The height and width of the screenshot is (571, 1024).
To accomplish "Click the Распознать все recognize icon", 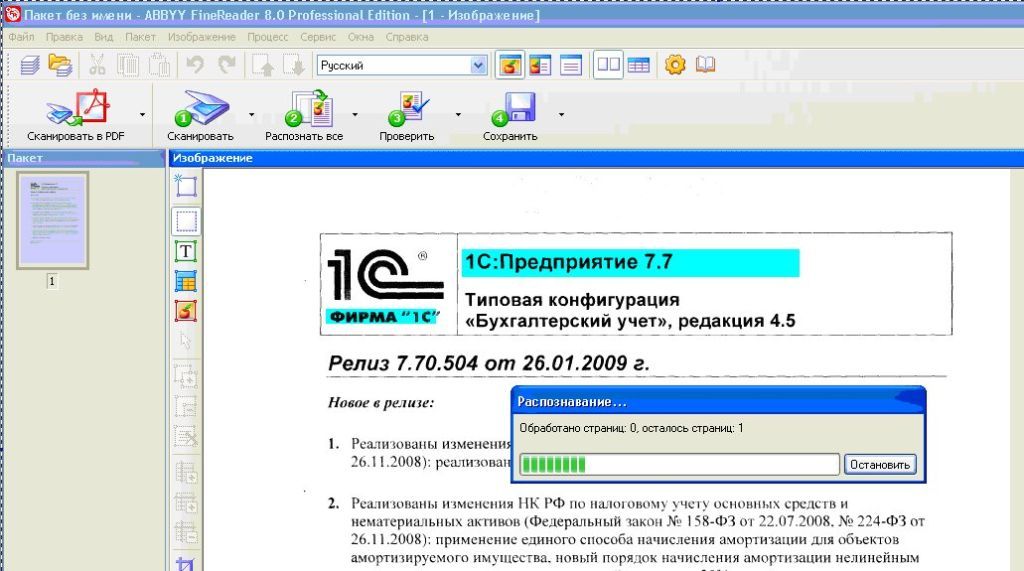I will (305, 107).
